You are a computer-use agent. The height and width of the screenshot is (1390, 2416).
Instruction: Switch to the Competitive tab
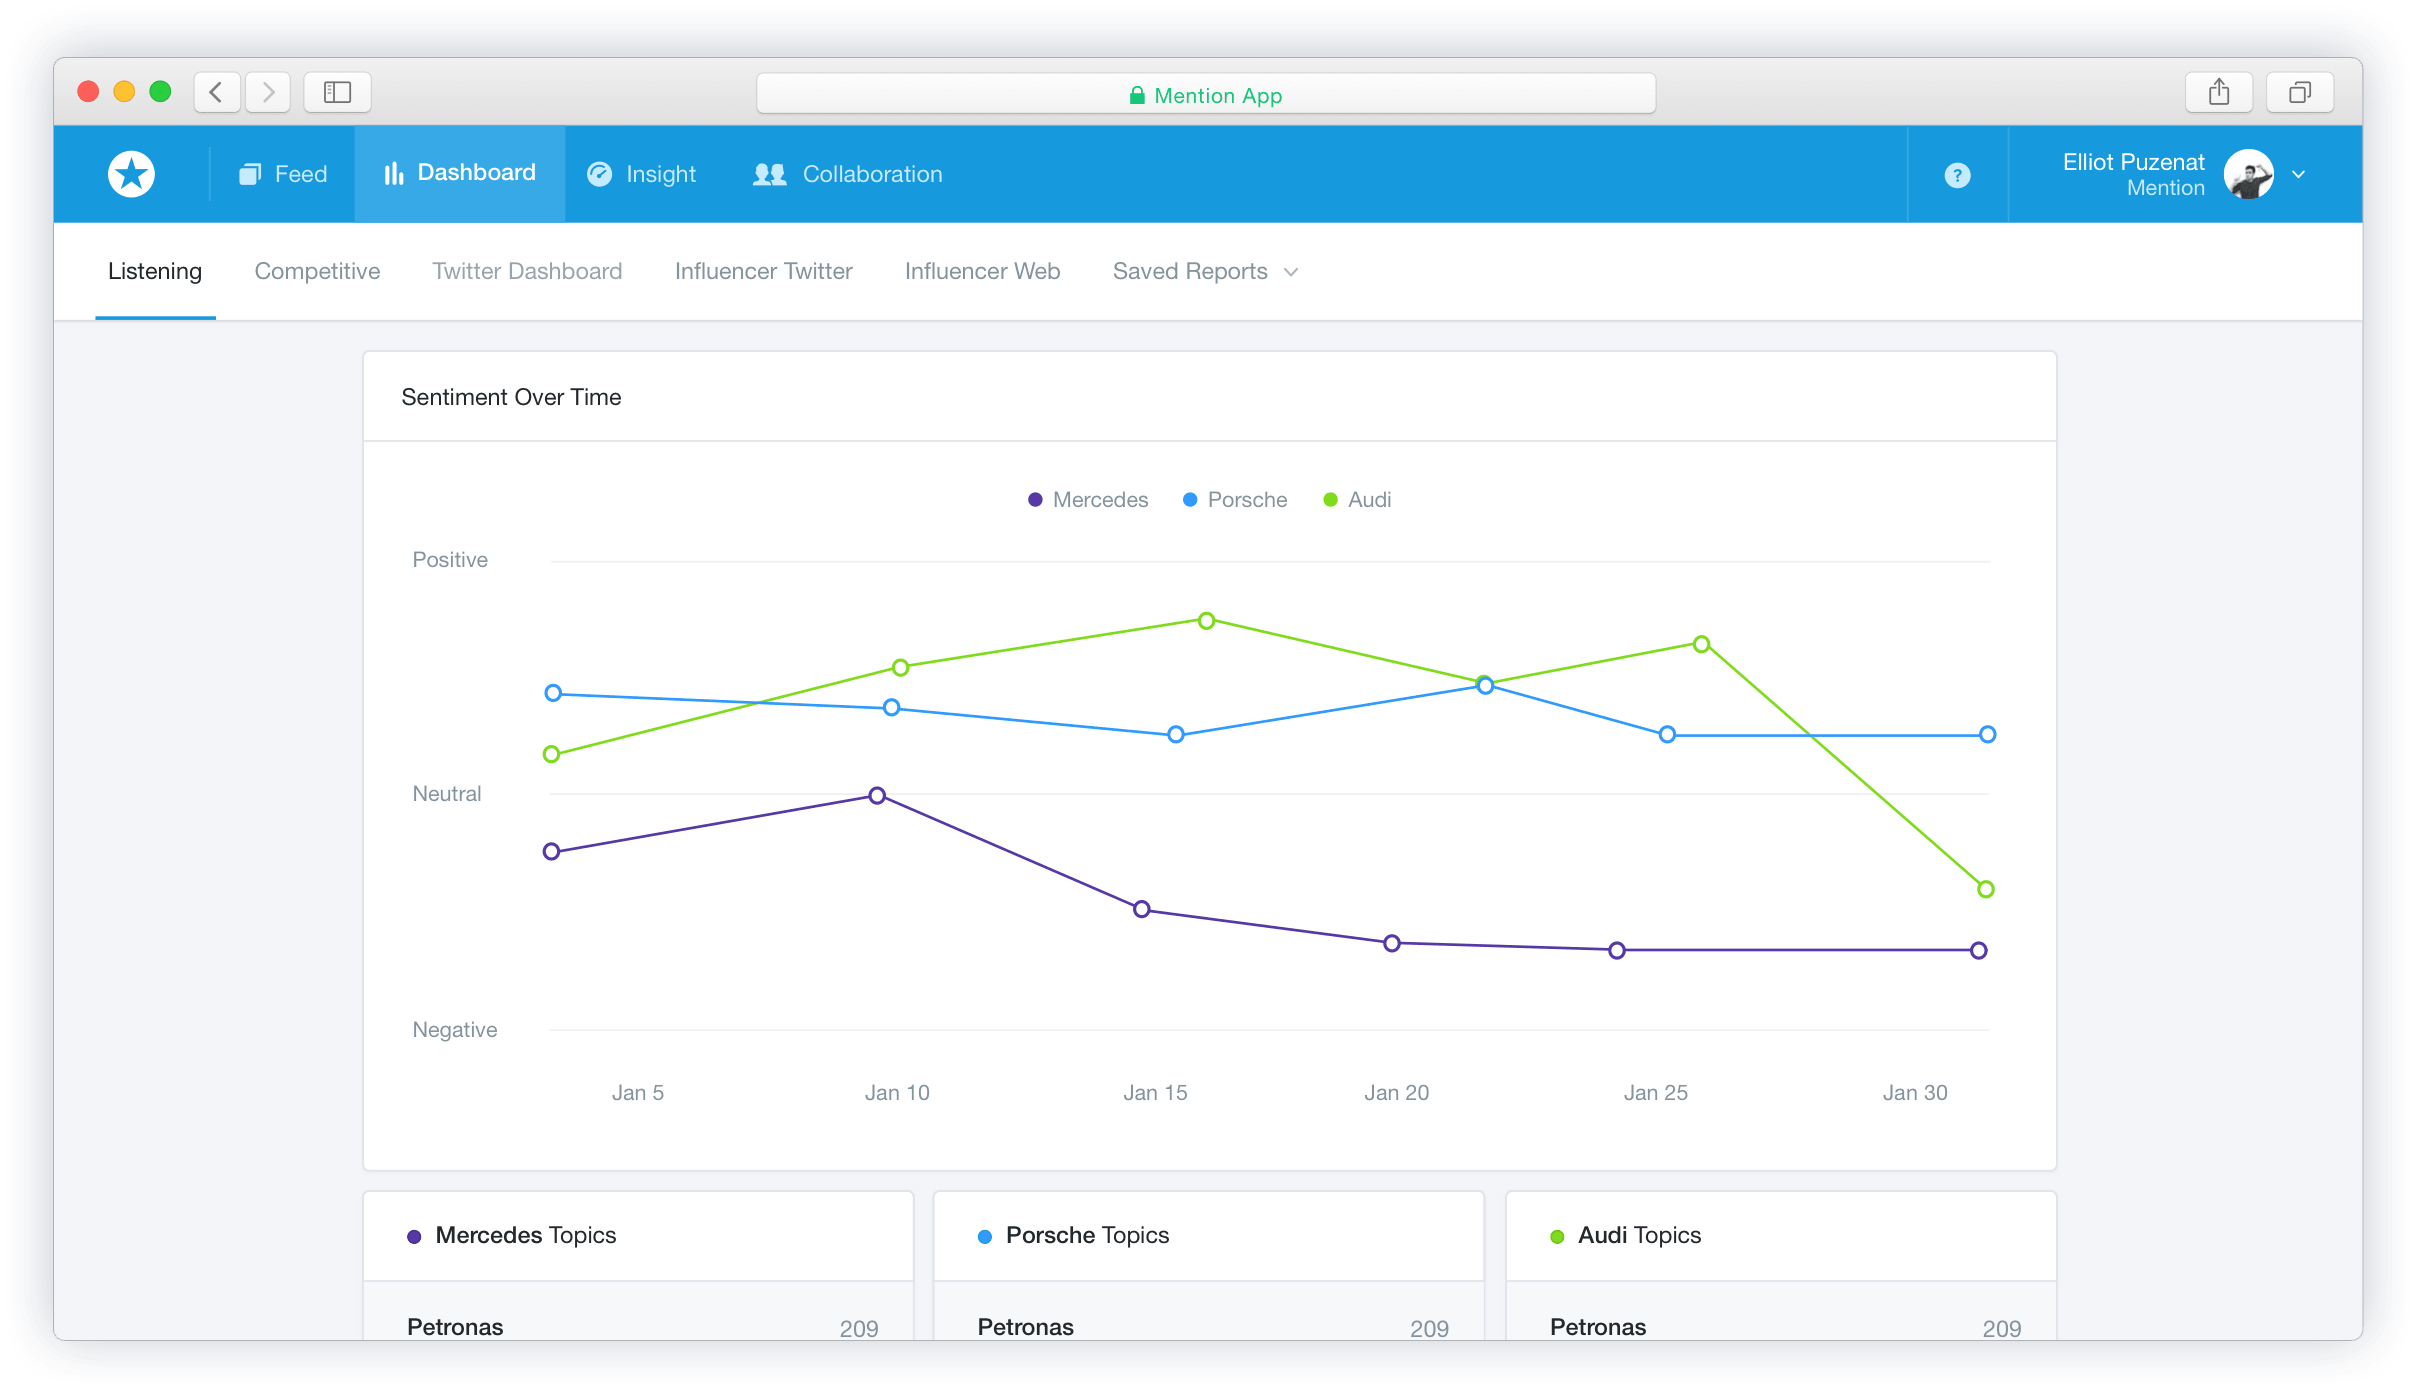(x=317, y=271)
